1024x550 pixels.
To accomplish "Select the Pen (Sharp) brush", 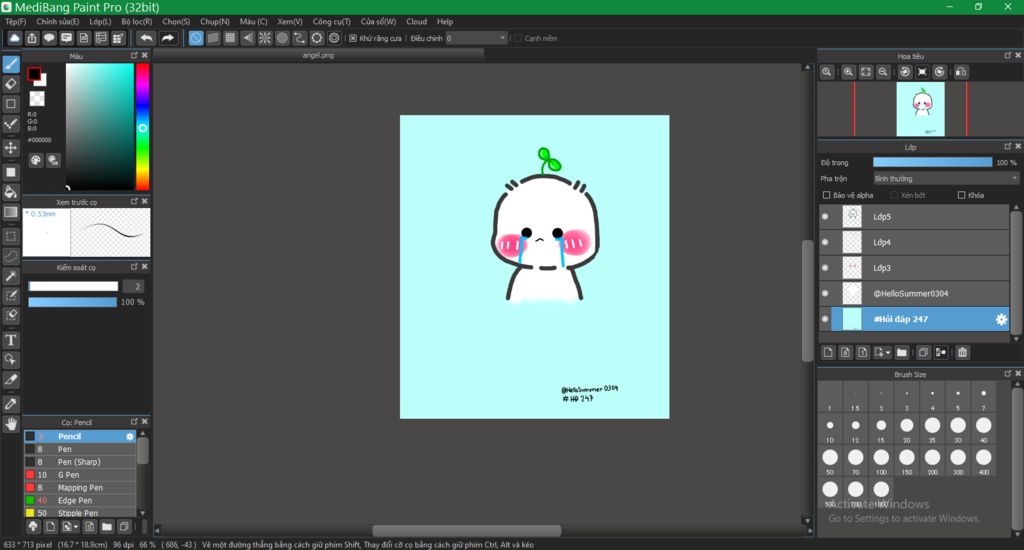I will click(x=80, y=462).
